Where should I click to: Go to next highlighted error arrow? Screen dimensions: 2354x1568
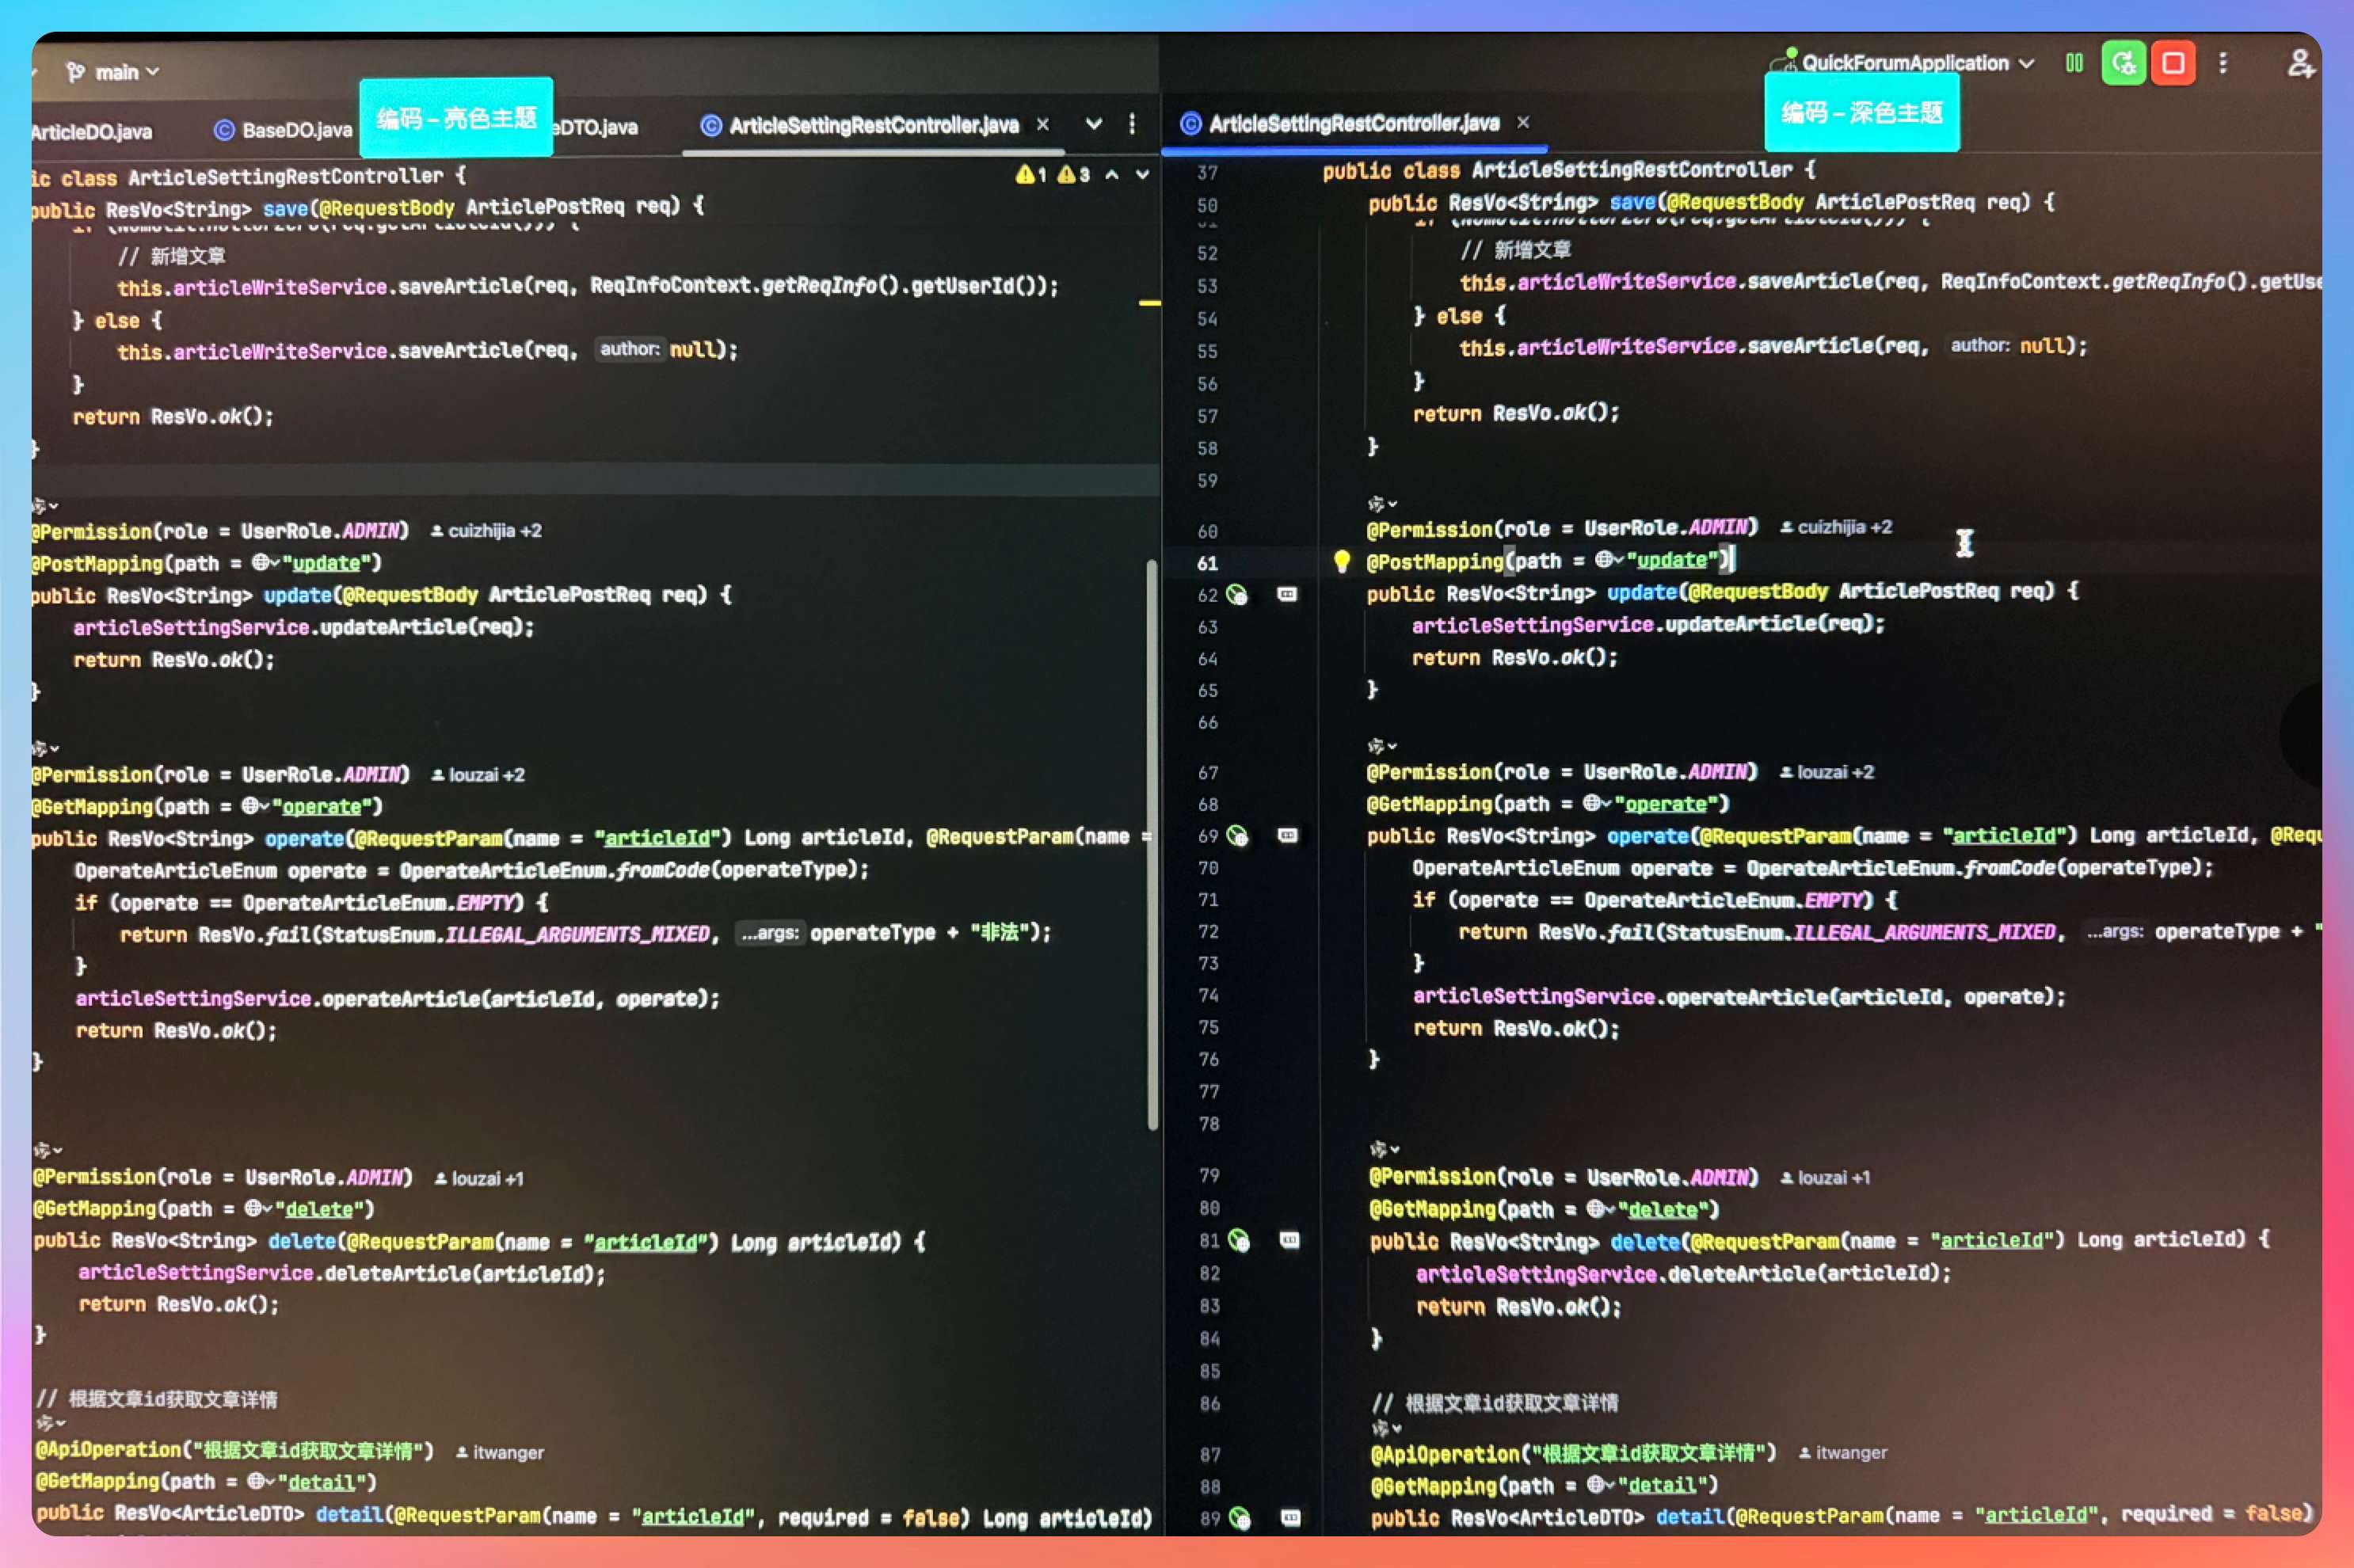[x=1142, y=175]
